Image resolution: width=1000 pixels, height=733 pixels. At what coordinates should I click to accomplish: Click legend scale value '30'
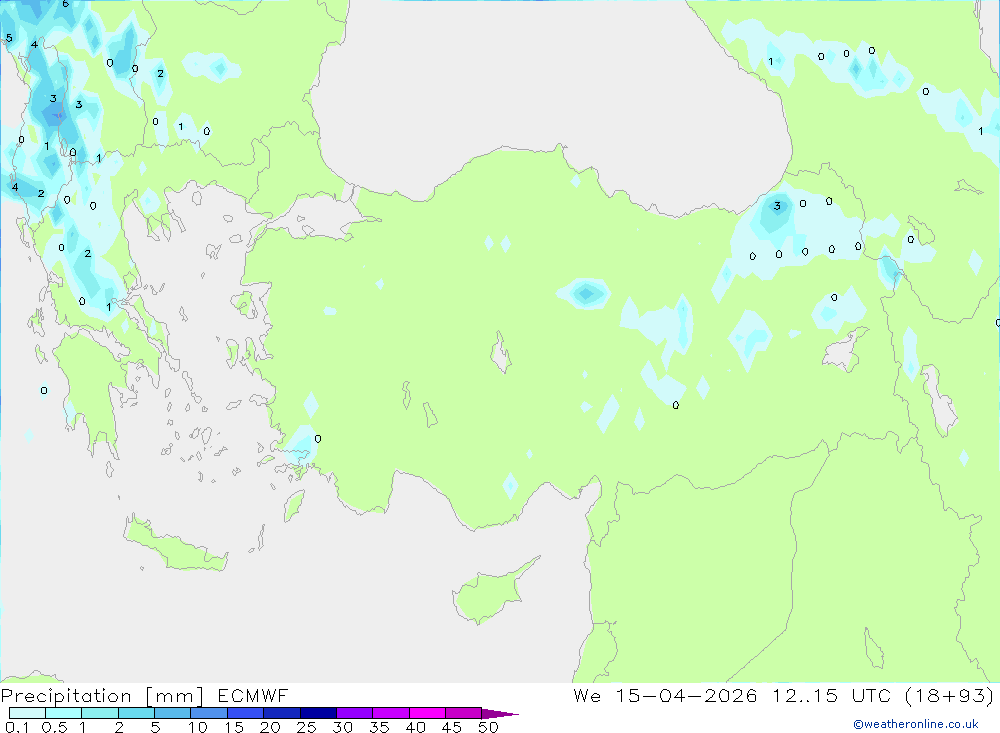[x=343, y=727]
